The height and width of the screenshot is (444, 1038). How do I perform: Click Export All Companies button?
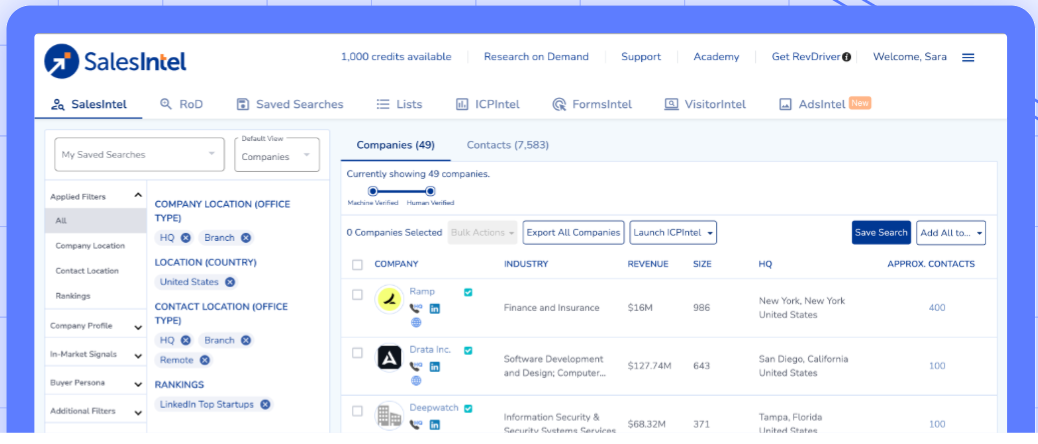pyautogui.click(x=573, y=233)
